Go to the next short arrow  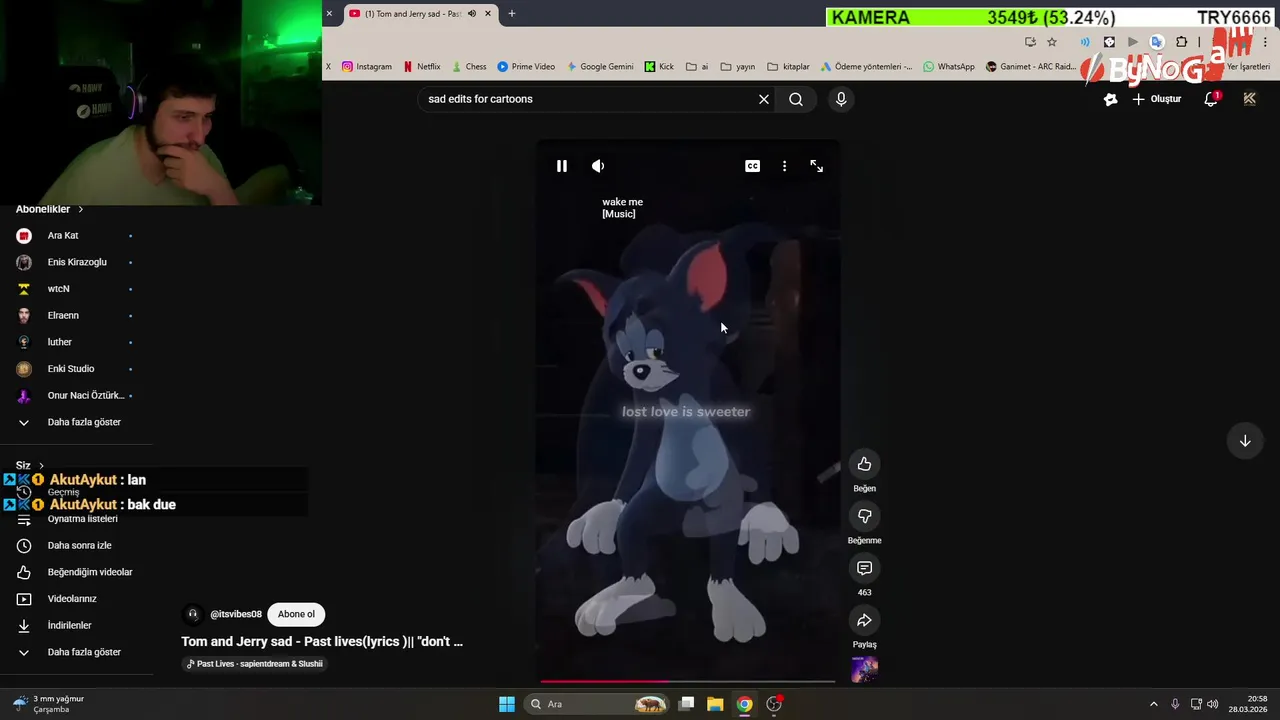[x=1245, y=441]
